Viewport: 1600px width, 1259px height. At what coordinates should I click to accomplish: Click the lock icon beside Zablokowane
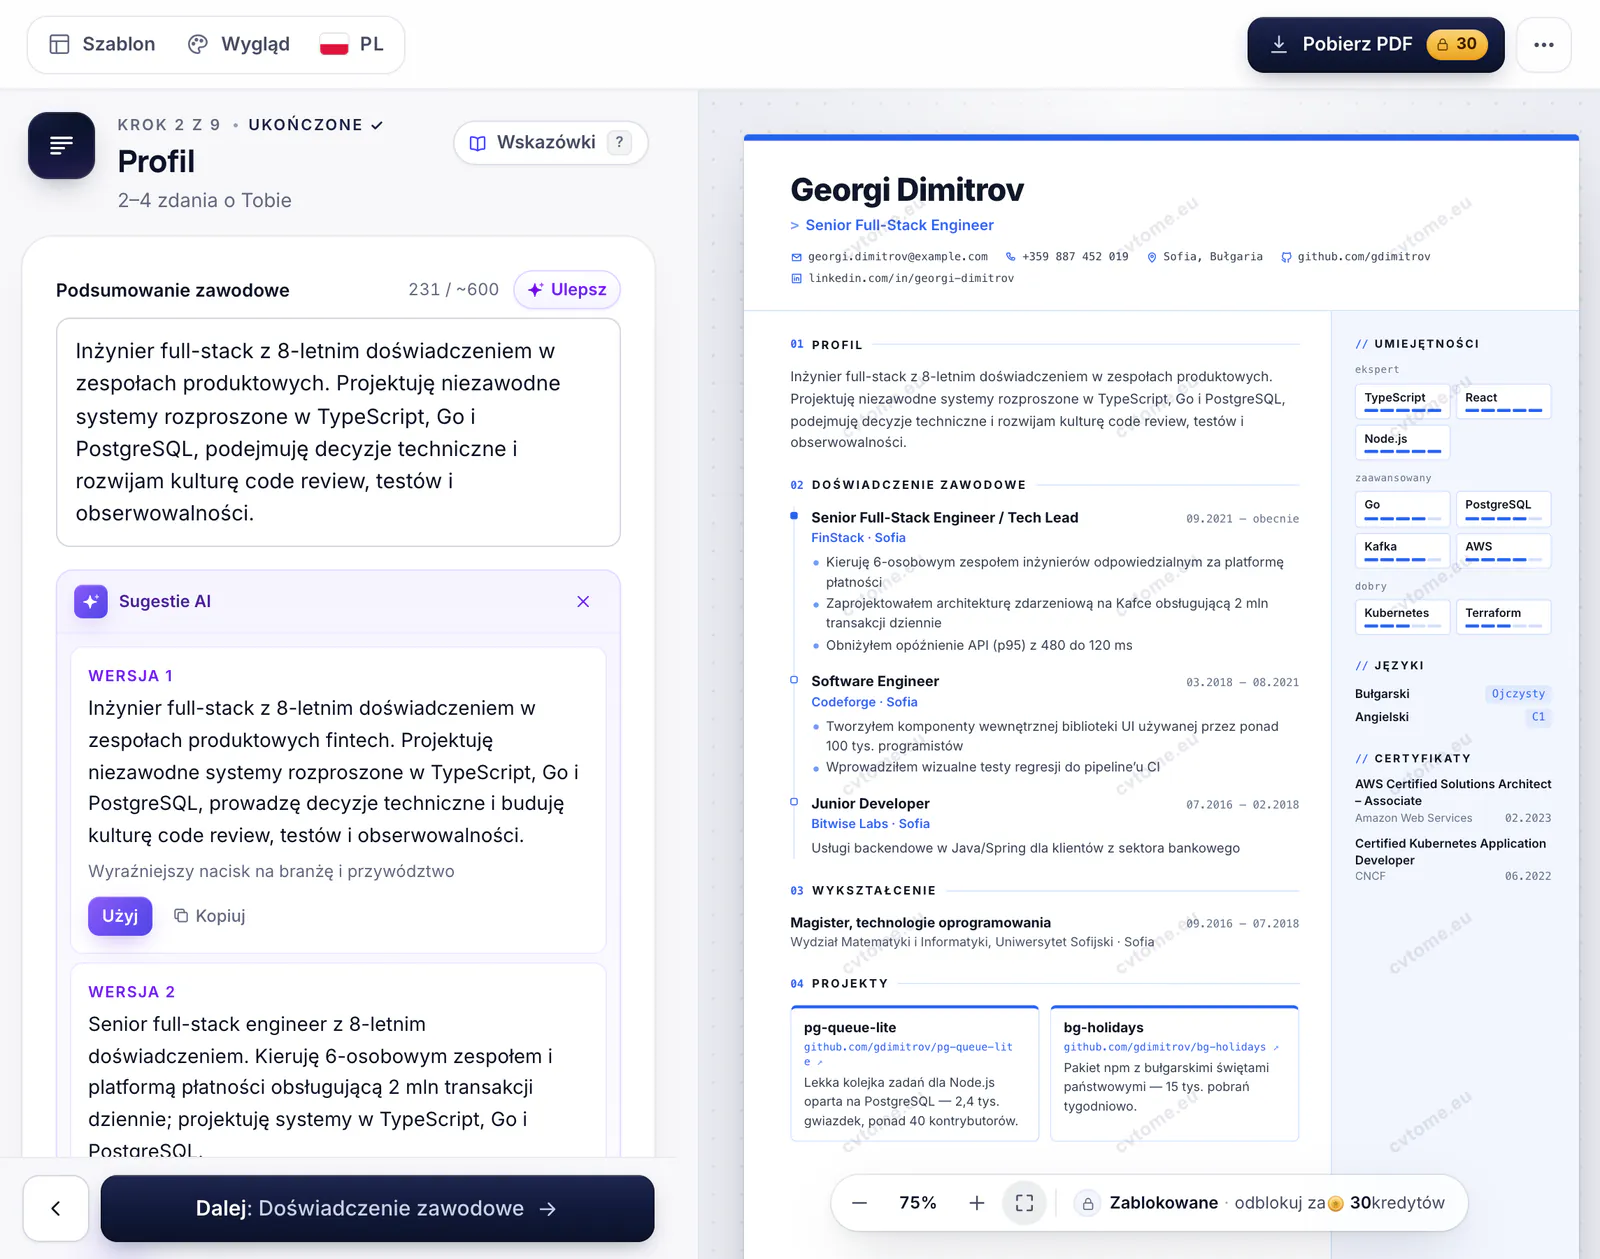1087,1203
